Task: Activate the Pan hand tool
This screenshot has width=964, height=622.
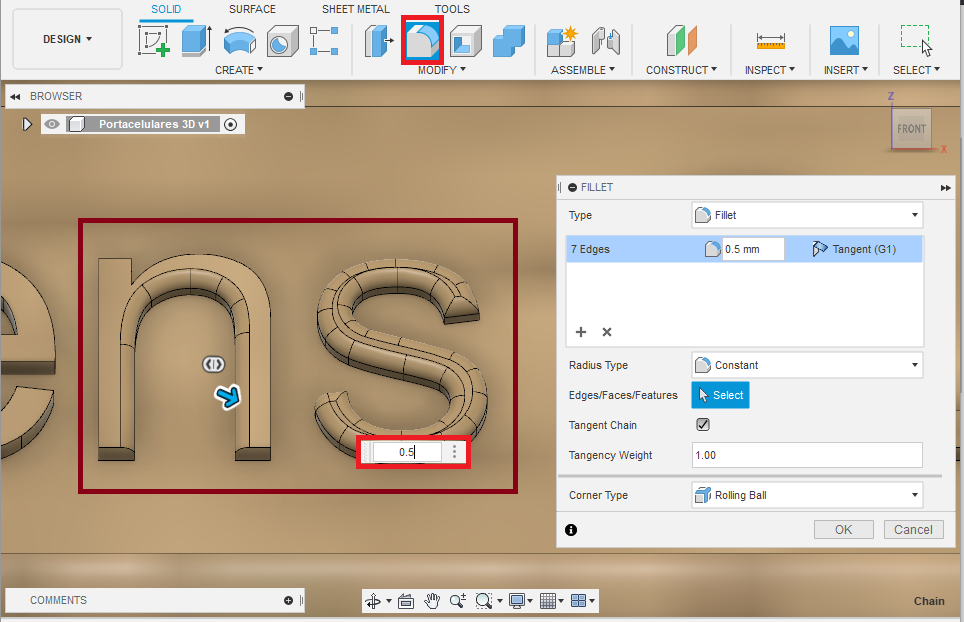Action: pyautogui.click(x=432, y=600)
